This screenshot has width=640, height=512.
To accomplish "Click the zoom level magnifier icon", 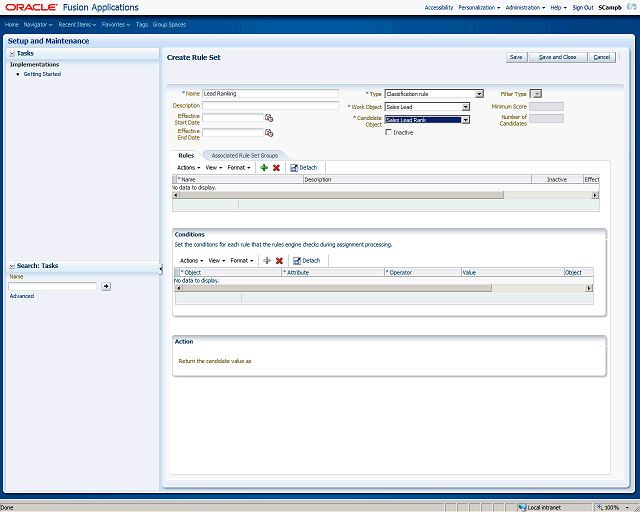I will pyautogui.click(x=600, y=508).
